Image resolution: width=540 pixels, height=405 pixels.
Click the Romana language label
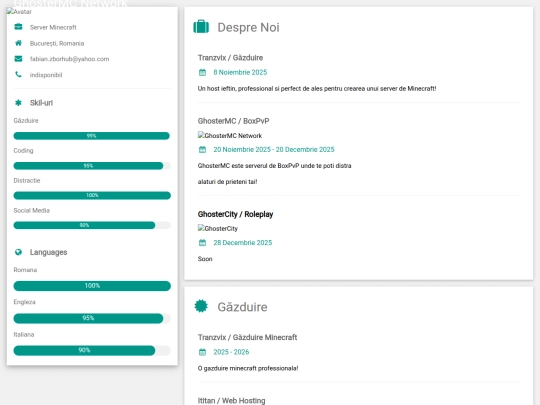click(x=25, y=270)
